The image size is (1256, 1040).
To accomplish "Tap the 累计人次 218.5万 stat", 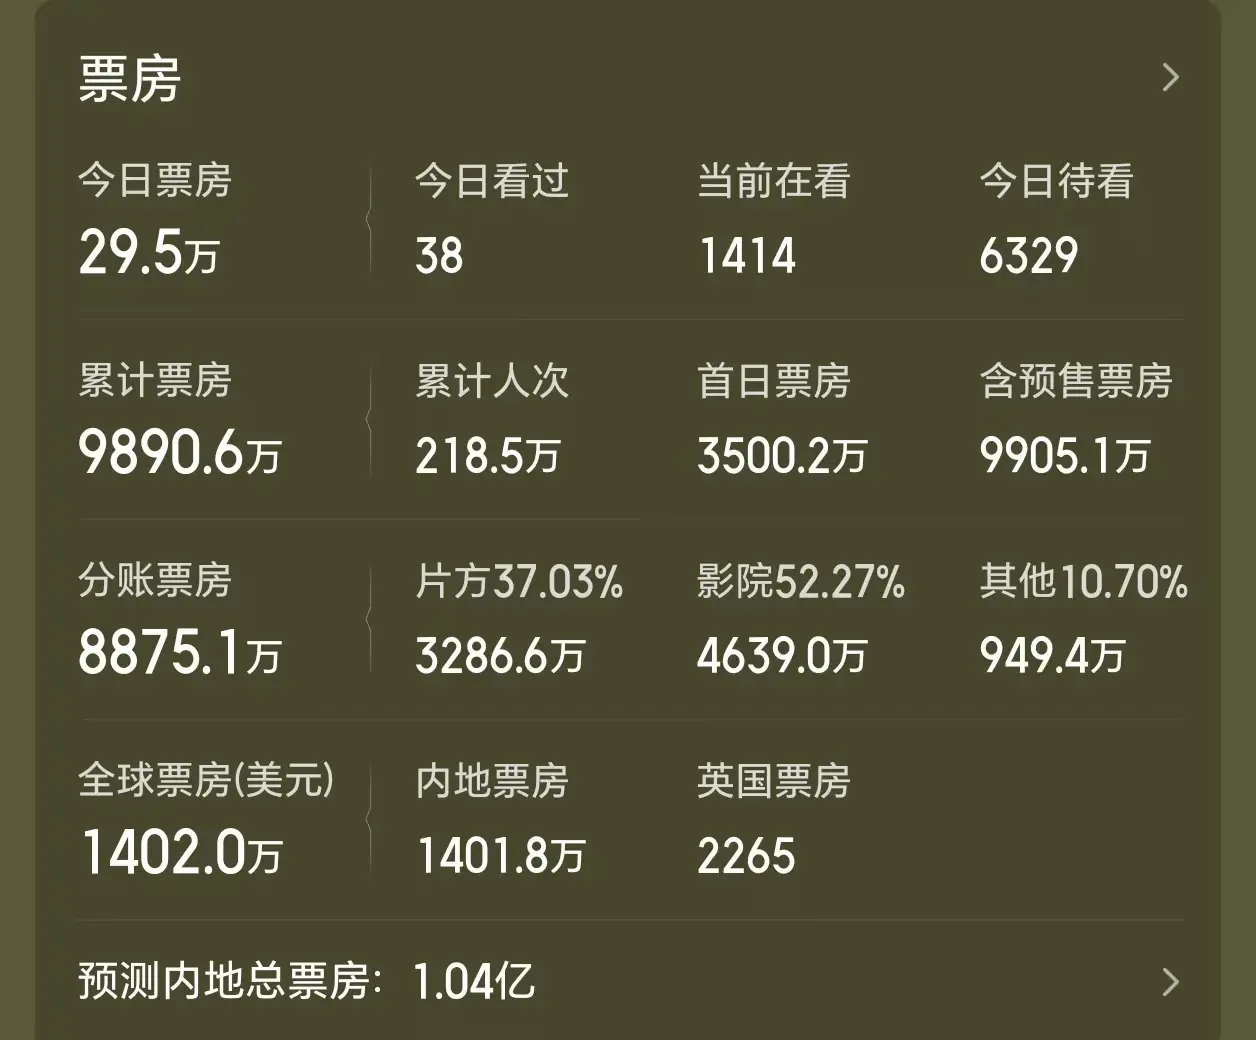I will click(x=488, y=456).
